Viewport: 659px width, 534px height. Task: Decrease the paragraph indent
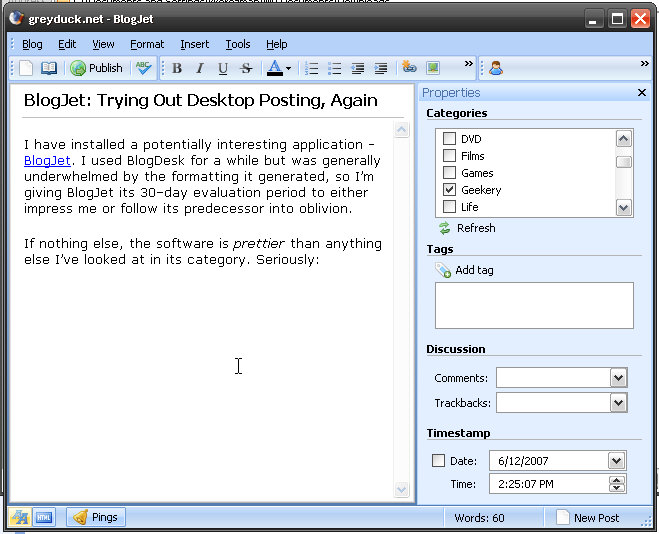point(358,68)
